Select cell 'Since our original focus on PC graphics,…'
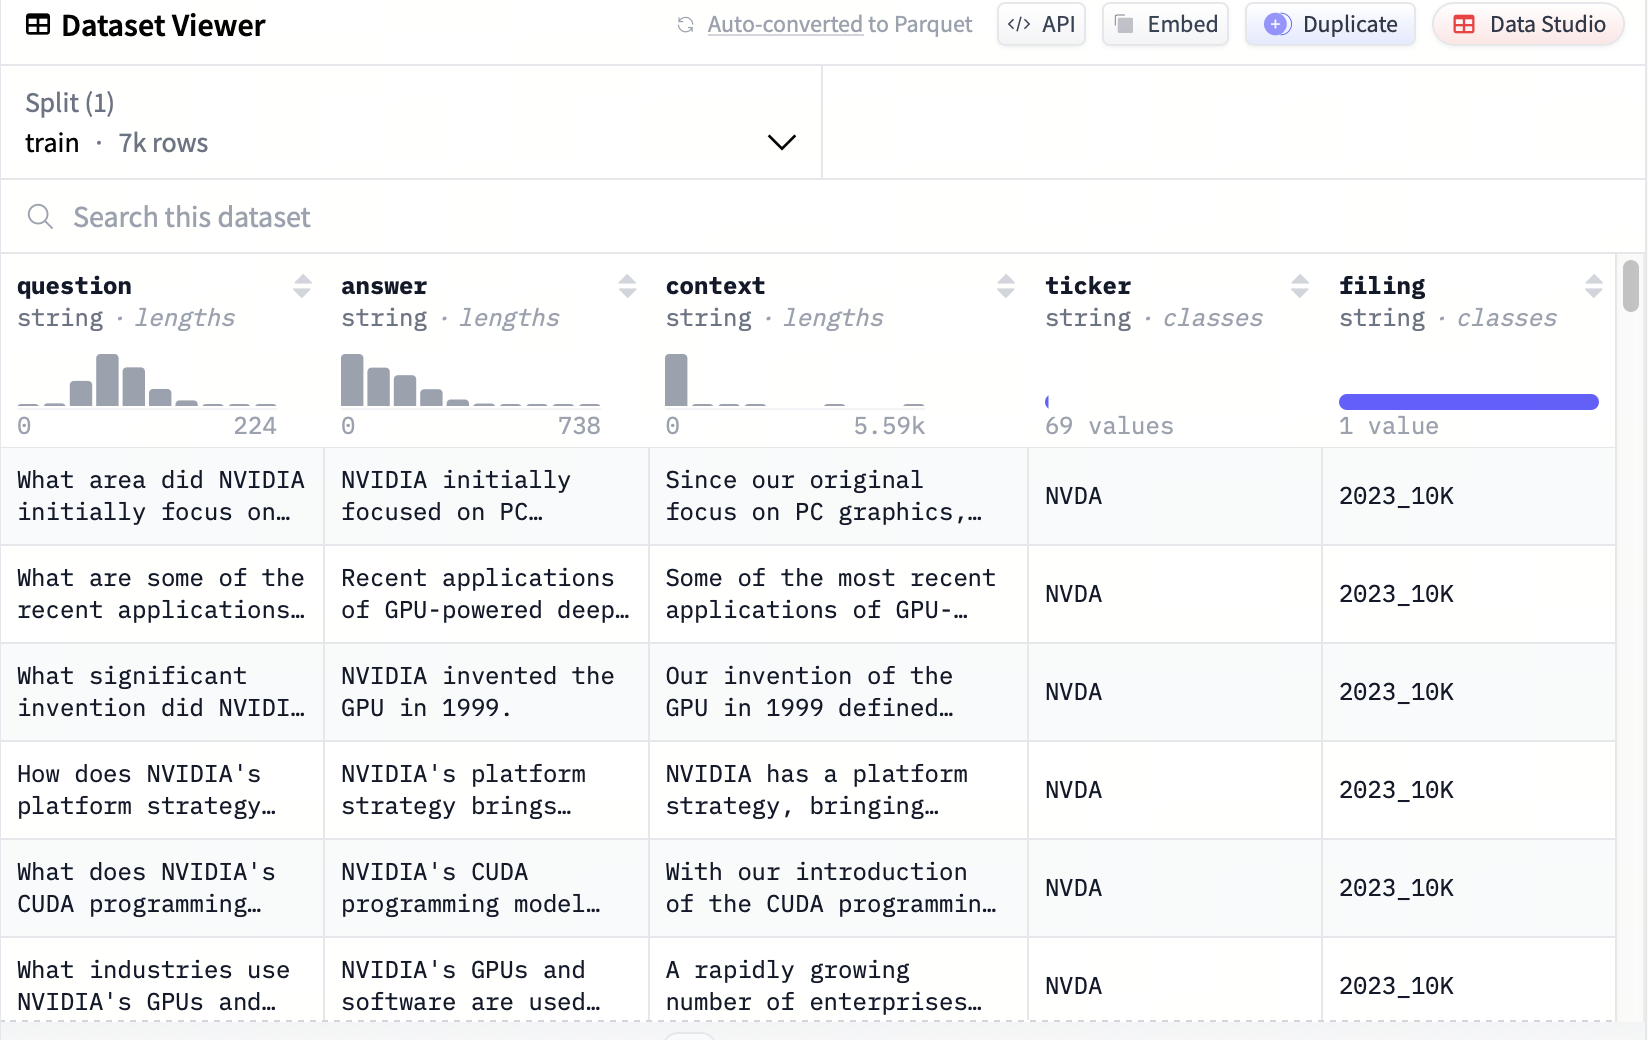Image resolution: width=1648 pixels, height=1040 pixels. (839, 496)
